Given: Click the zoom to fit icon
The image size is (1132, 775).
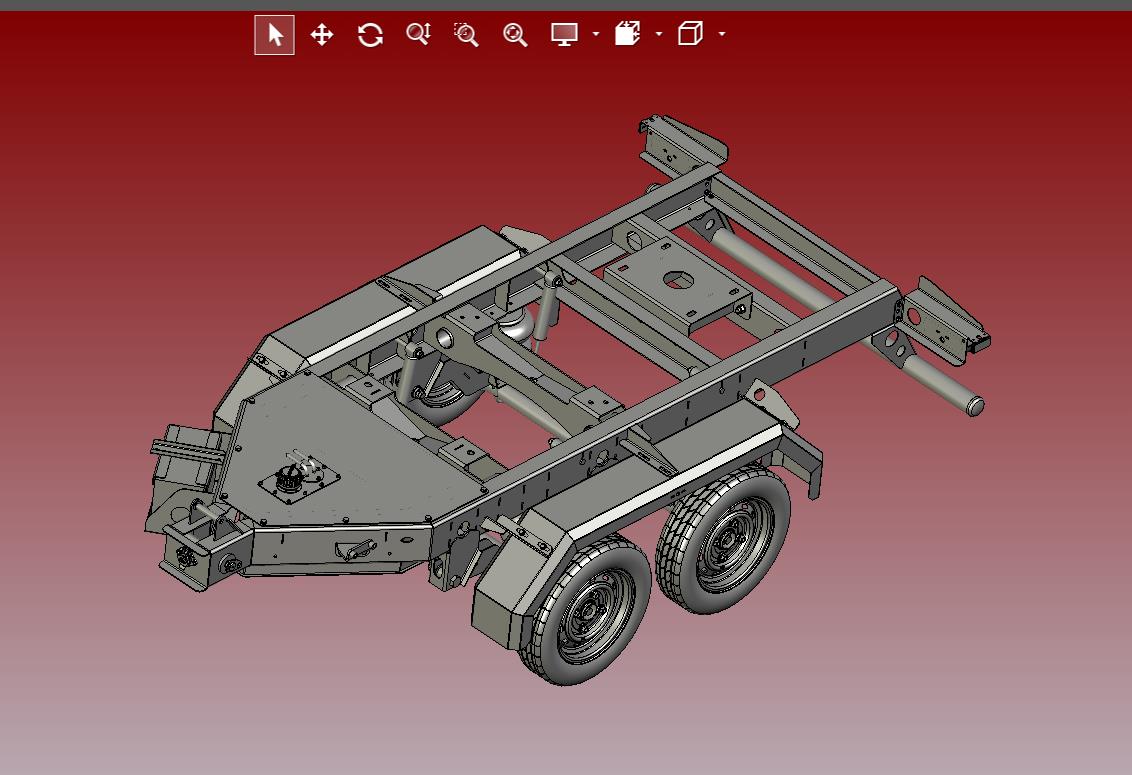Looking at the screenshot, I should click(515, 34).
